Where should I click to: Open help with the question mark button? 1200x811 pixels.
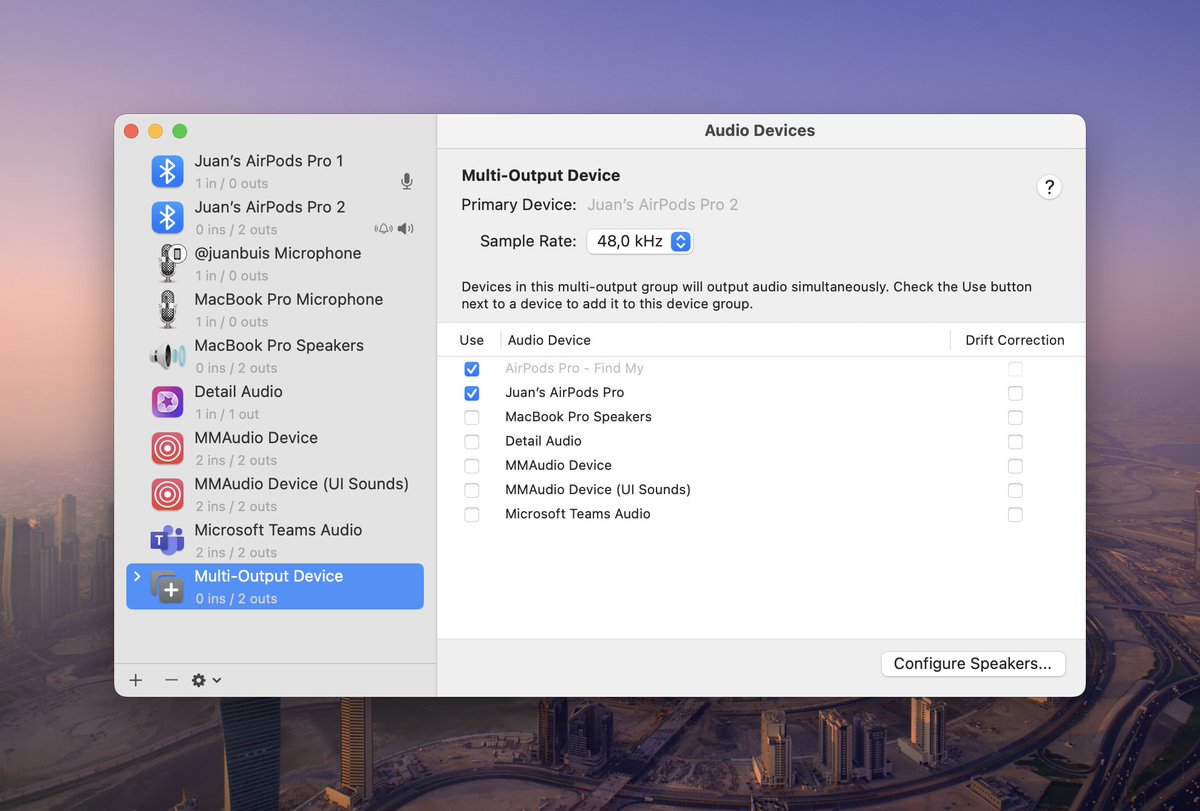point(1048,187)
